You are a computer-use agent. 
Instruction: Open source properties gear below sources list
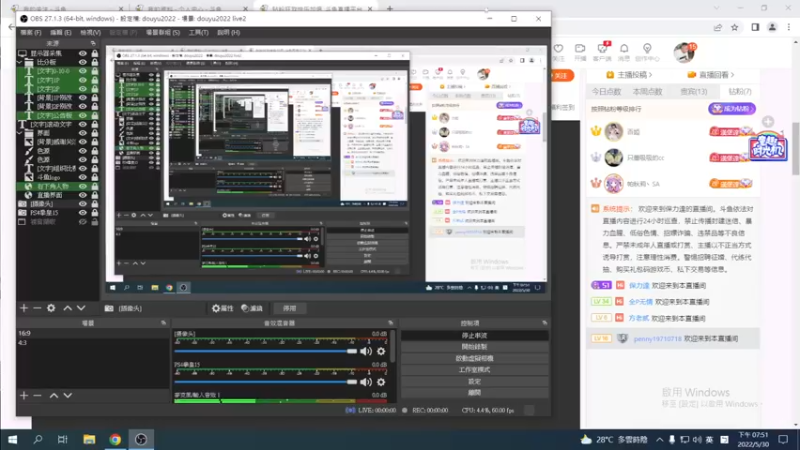click(51, 308)
